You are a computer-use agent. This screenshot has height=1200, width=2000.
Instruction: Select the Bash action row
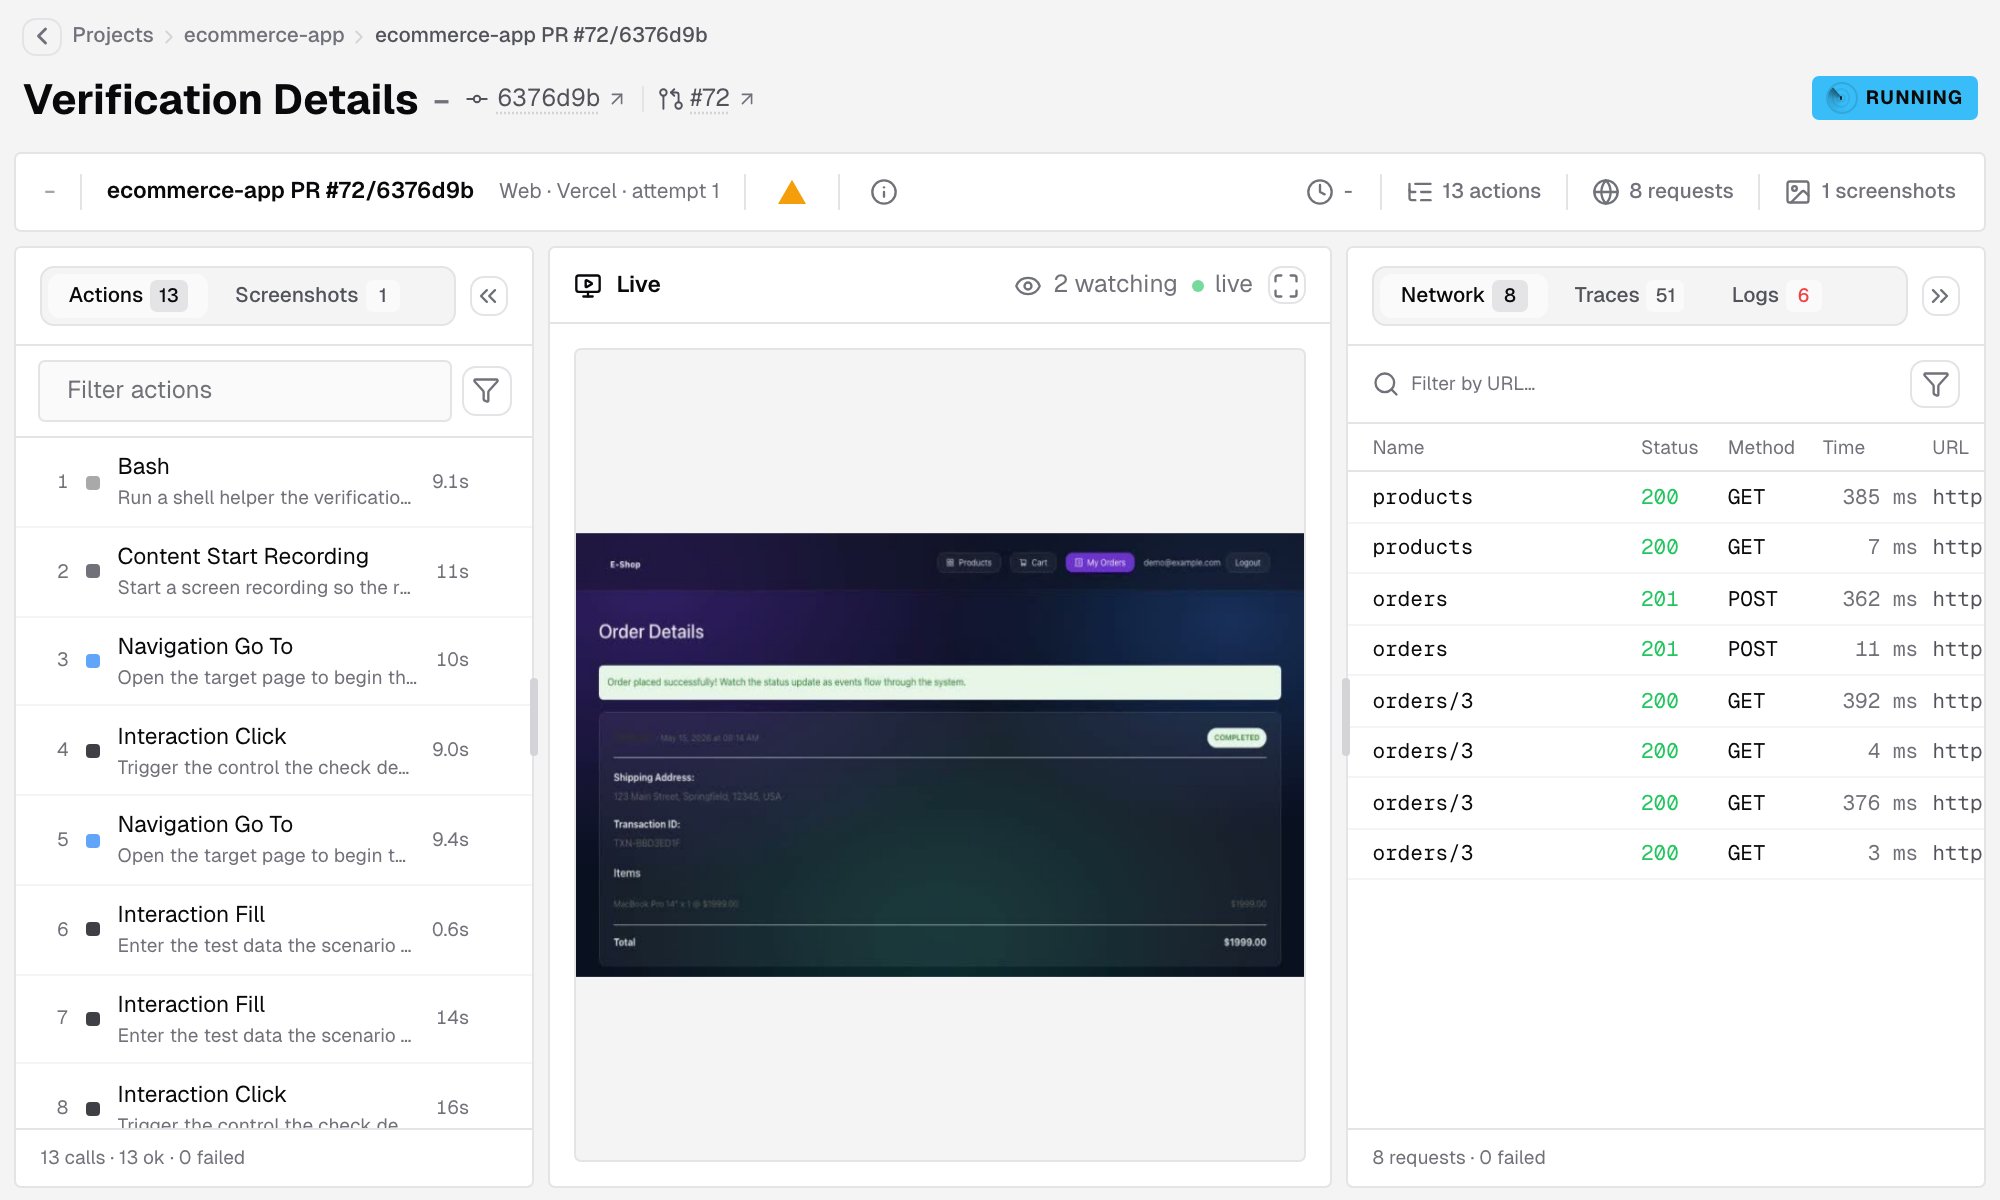(274, 482)
